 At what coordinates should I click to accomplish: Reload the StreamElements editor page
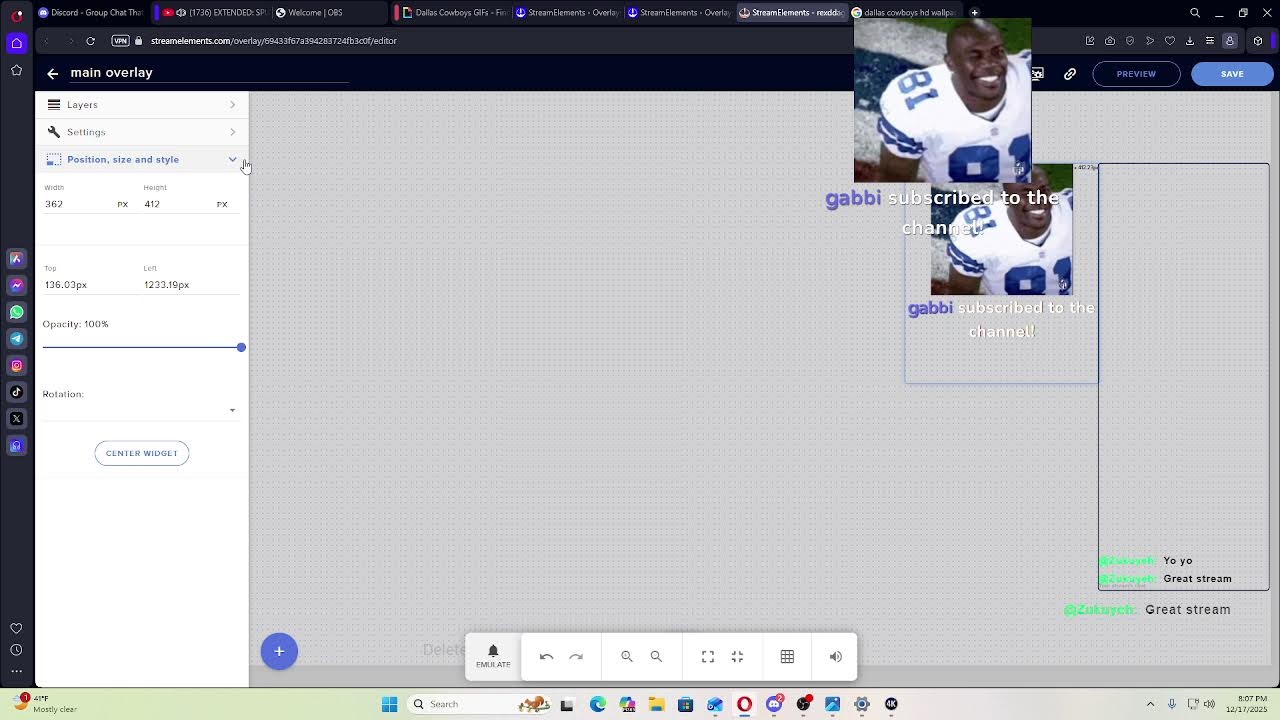pos(90,41)
